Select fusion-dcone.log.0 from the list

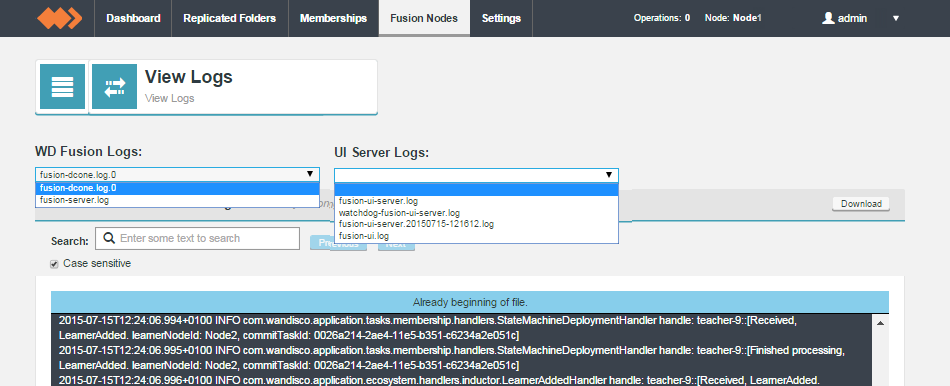(x=178, y=188)
